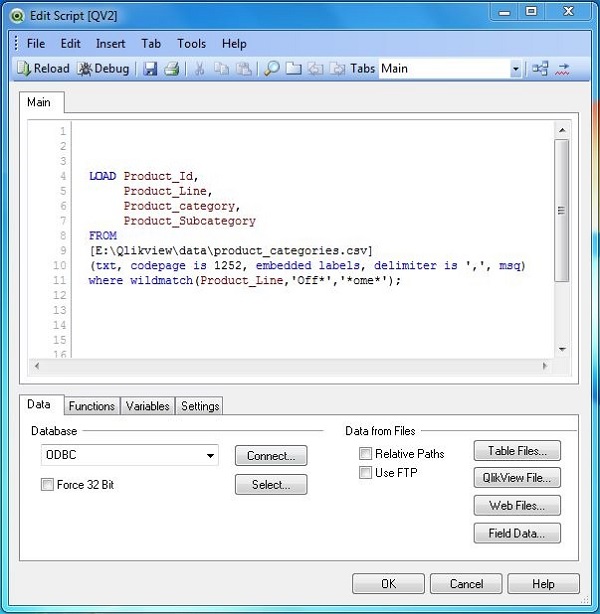Image resolution: width=600 pixels, height=614 pixels.
Task: Click the Web Files... button
Action: [517, 506]
